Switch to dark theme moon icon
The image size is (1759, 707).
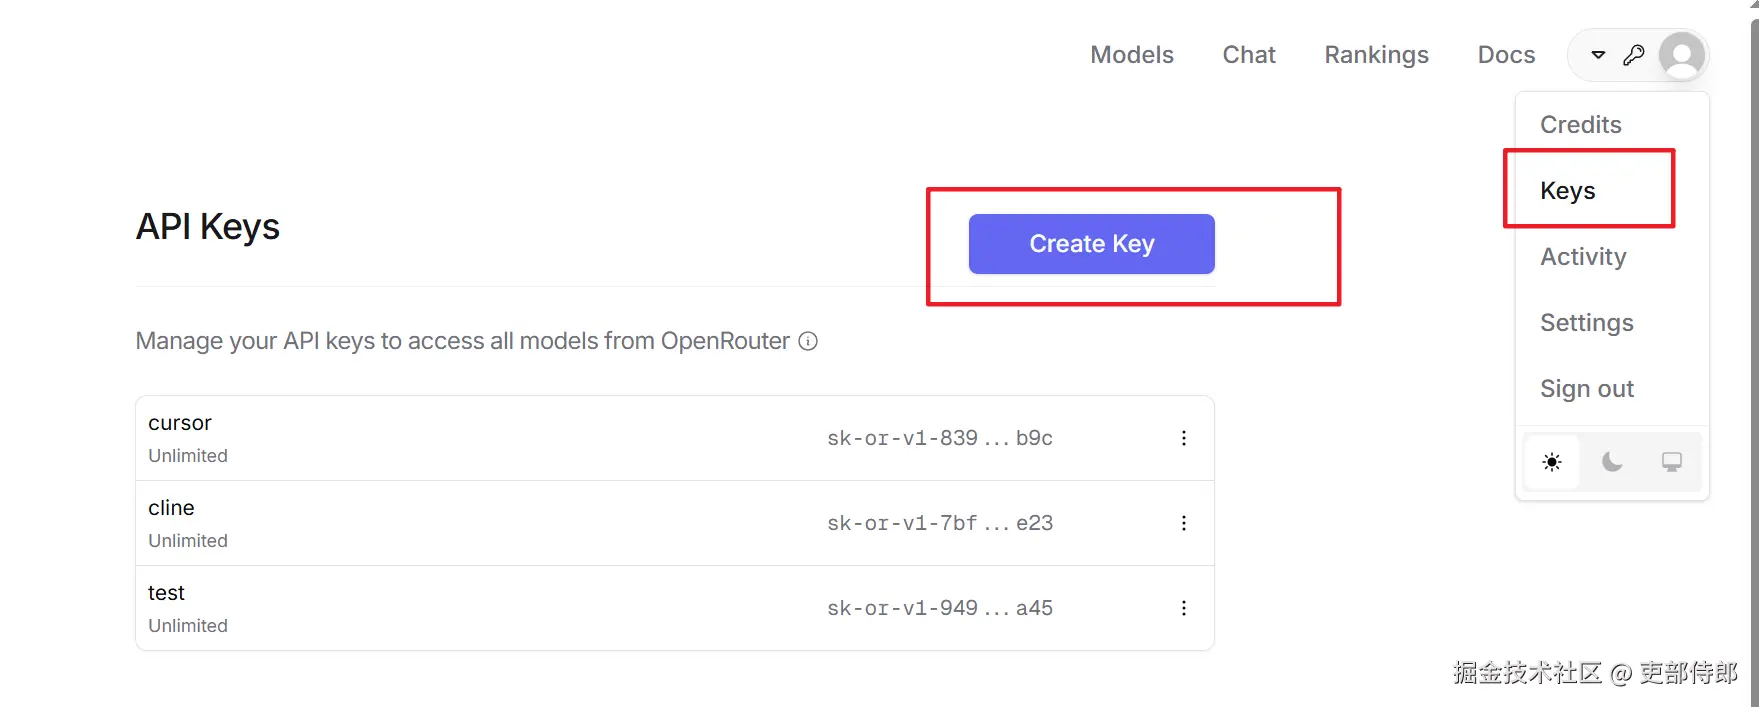tap(1612, 462)
